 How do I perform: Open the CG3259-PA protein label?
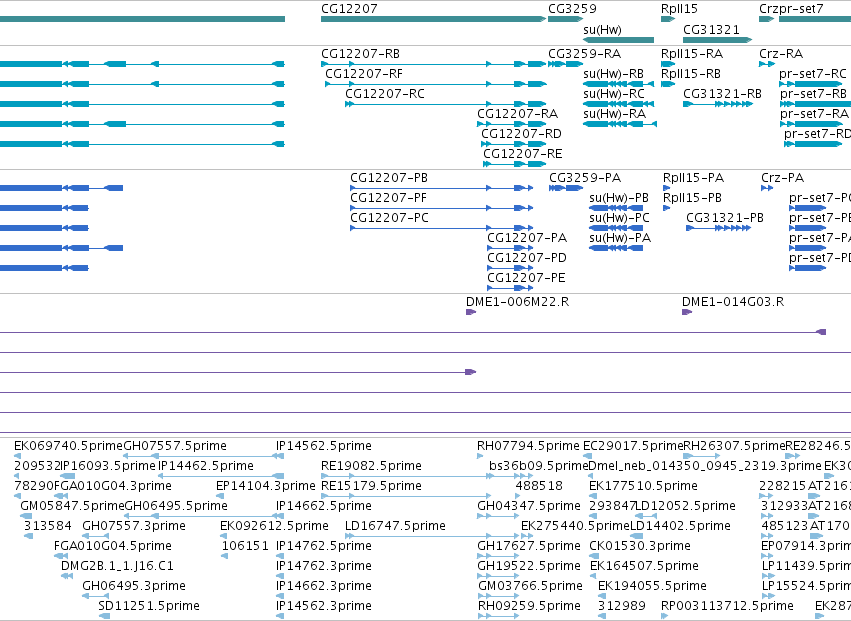[585, 178]
